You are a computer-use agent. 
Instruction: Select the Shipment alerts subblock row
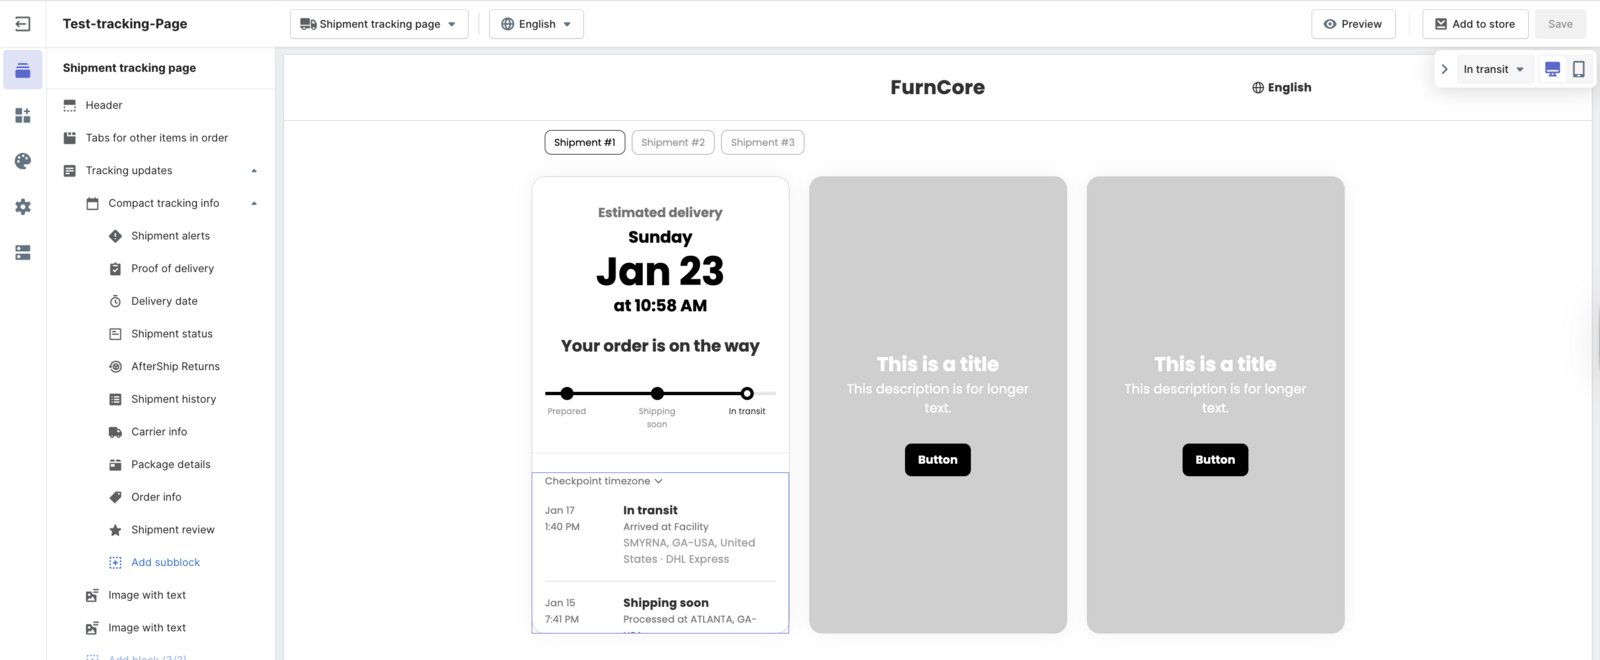tap(161, 236)
